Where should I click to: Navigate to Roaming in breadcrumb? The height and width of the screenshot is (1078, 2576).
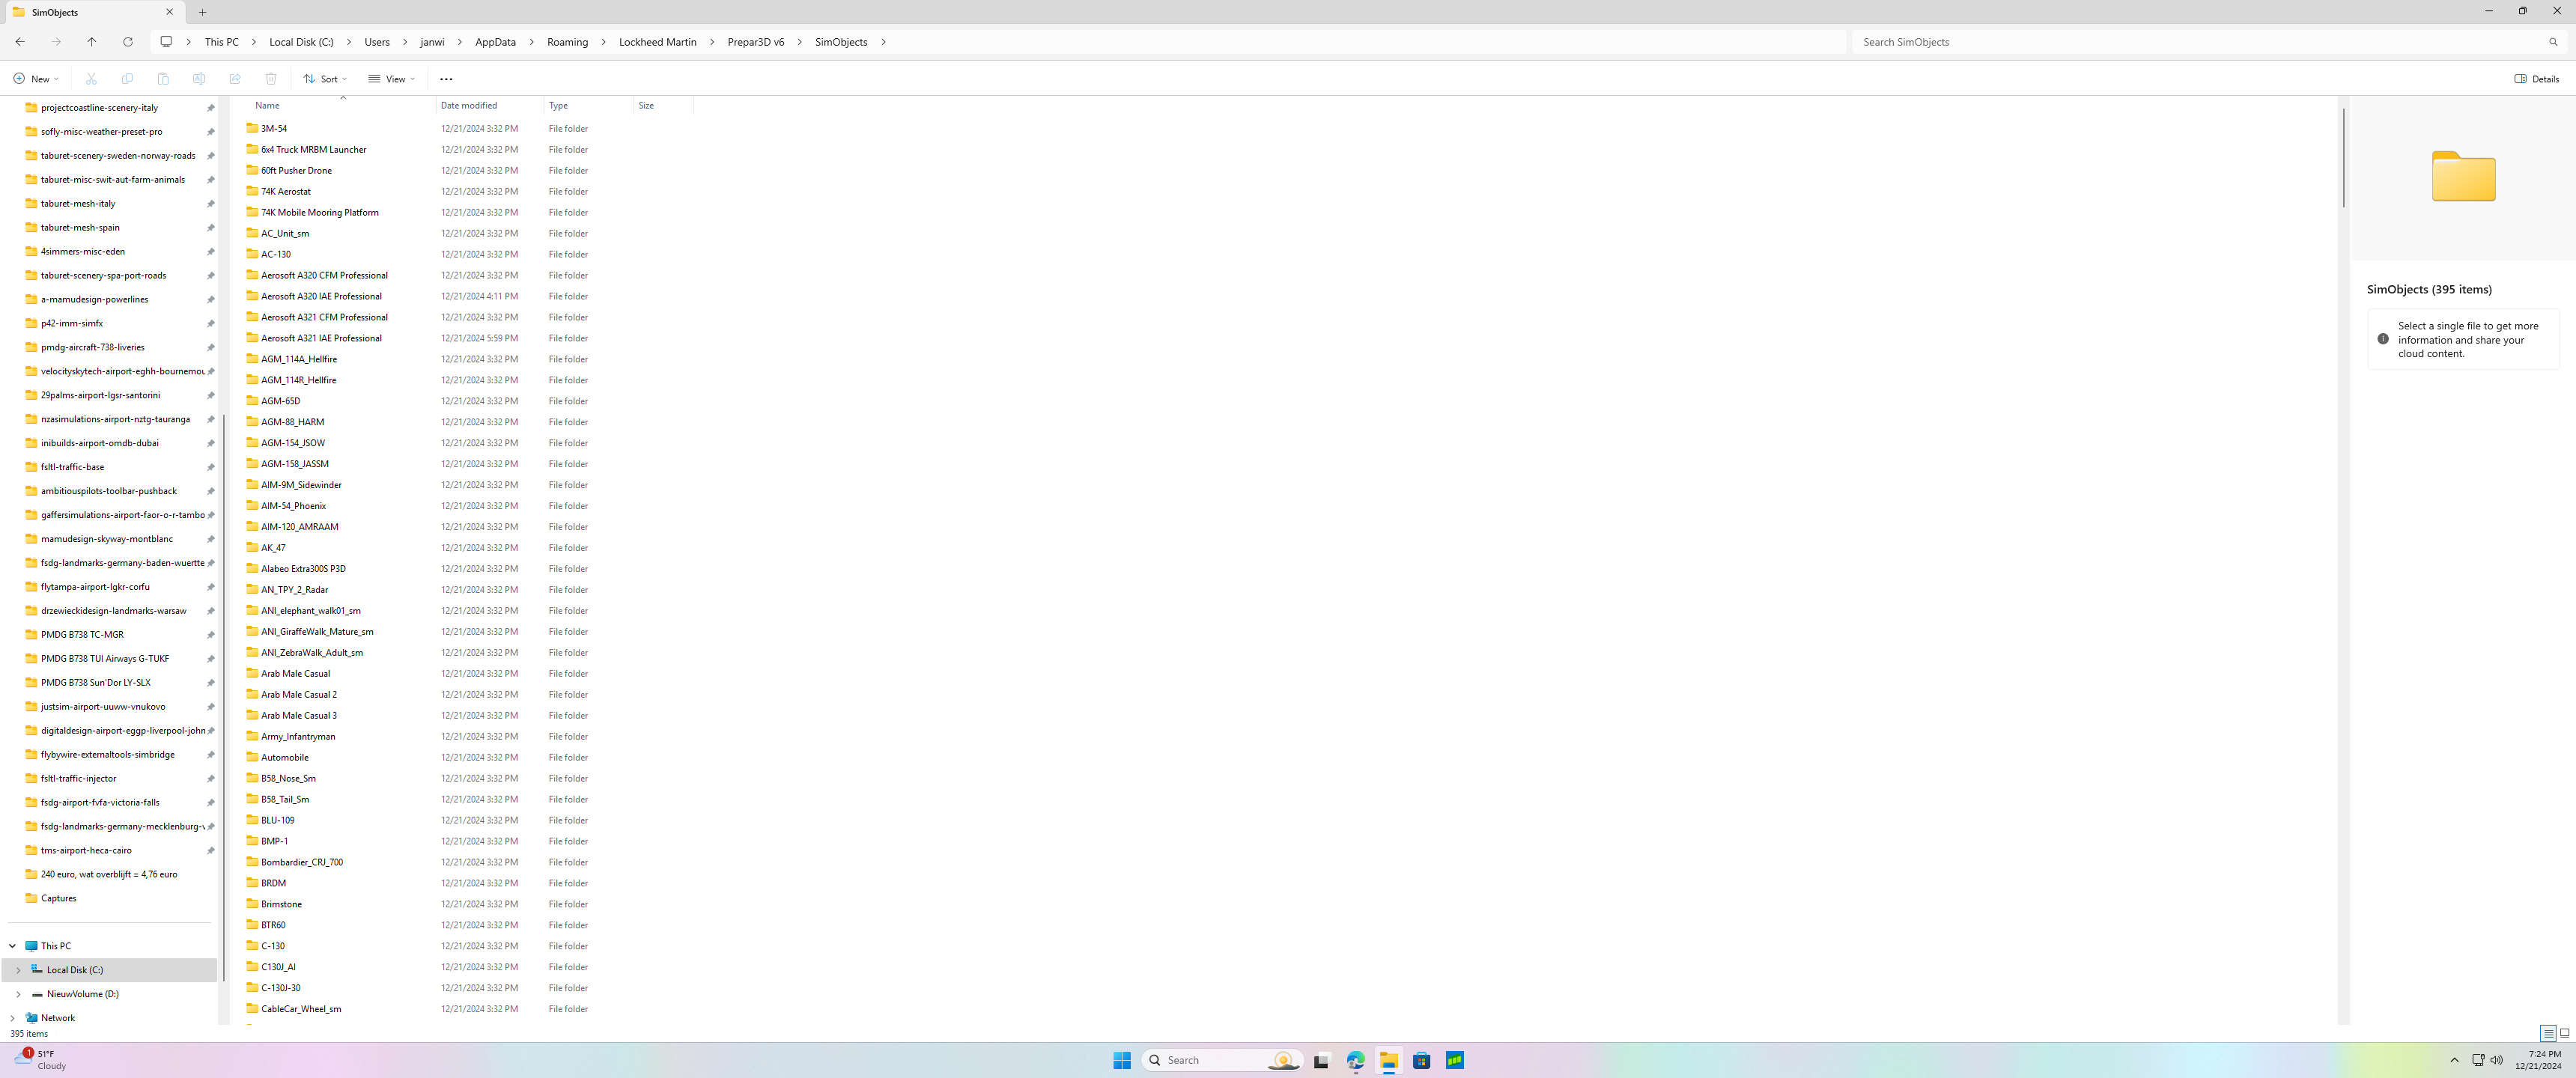(568, 42)
